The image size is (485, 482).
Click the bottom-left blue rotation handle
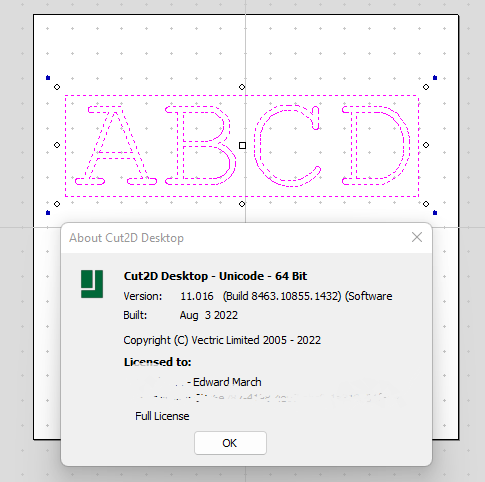coord(48,213)
